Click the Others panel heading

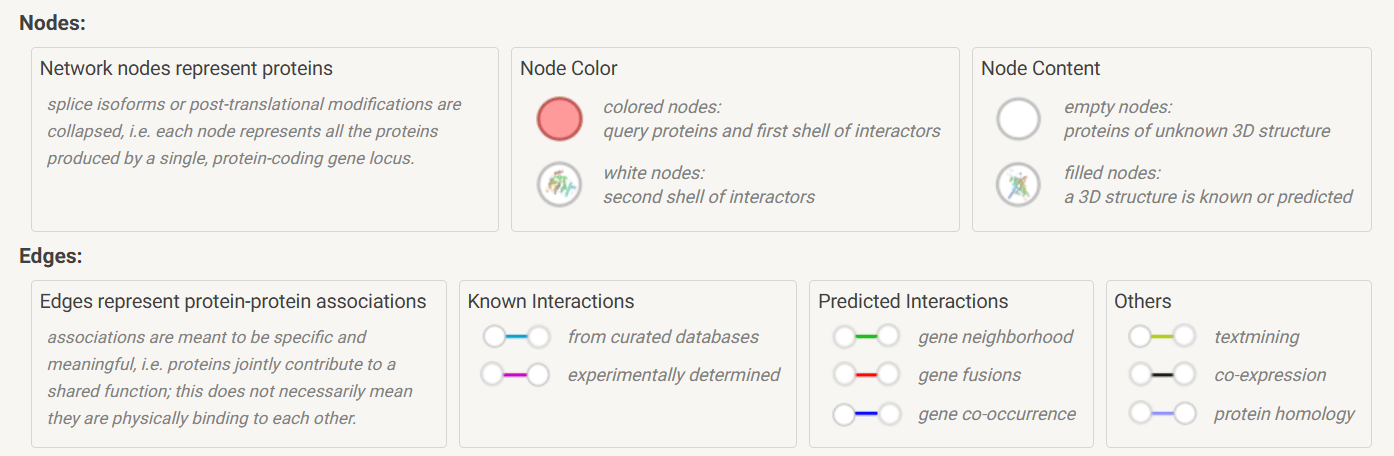click(x=1143, y=301)
